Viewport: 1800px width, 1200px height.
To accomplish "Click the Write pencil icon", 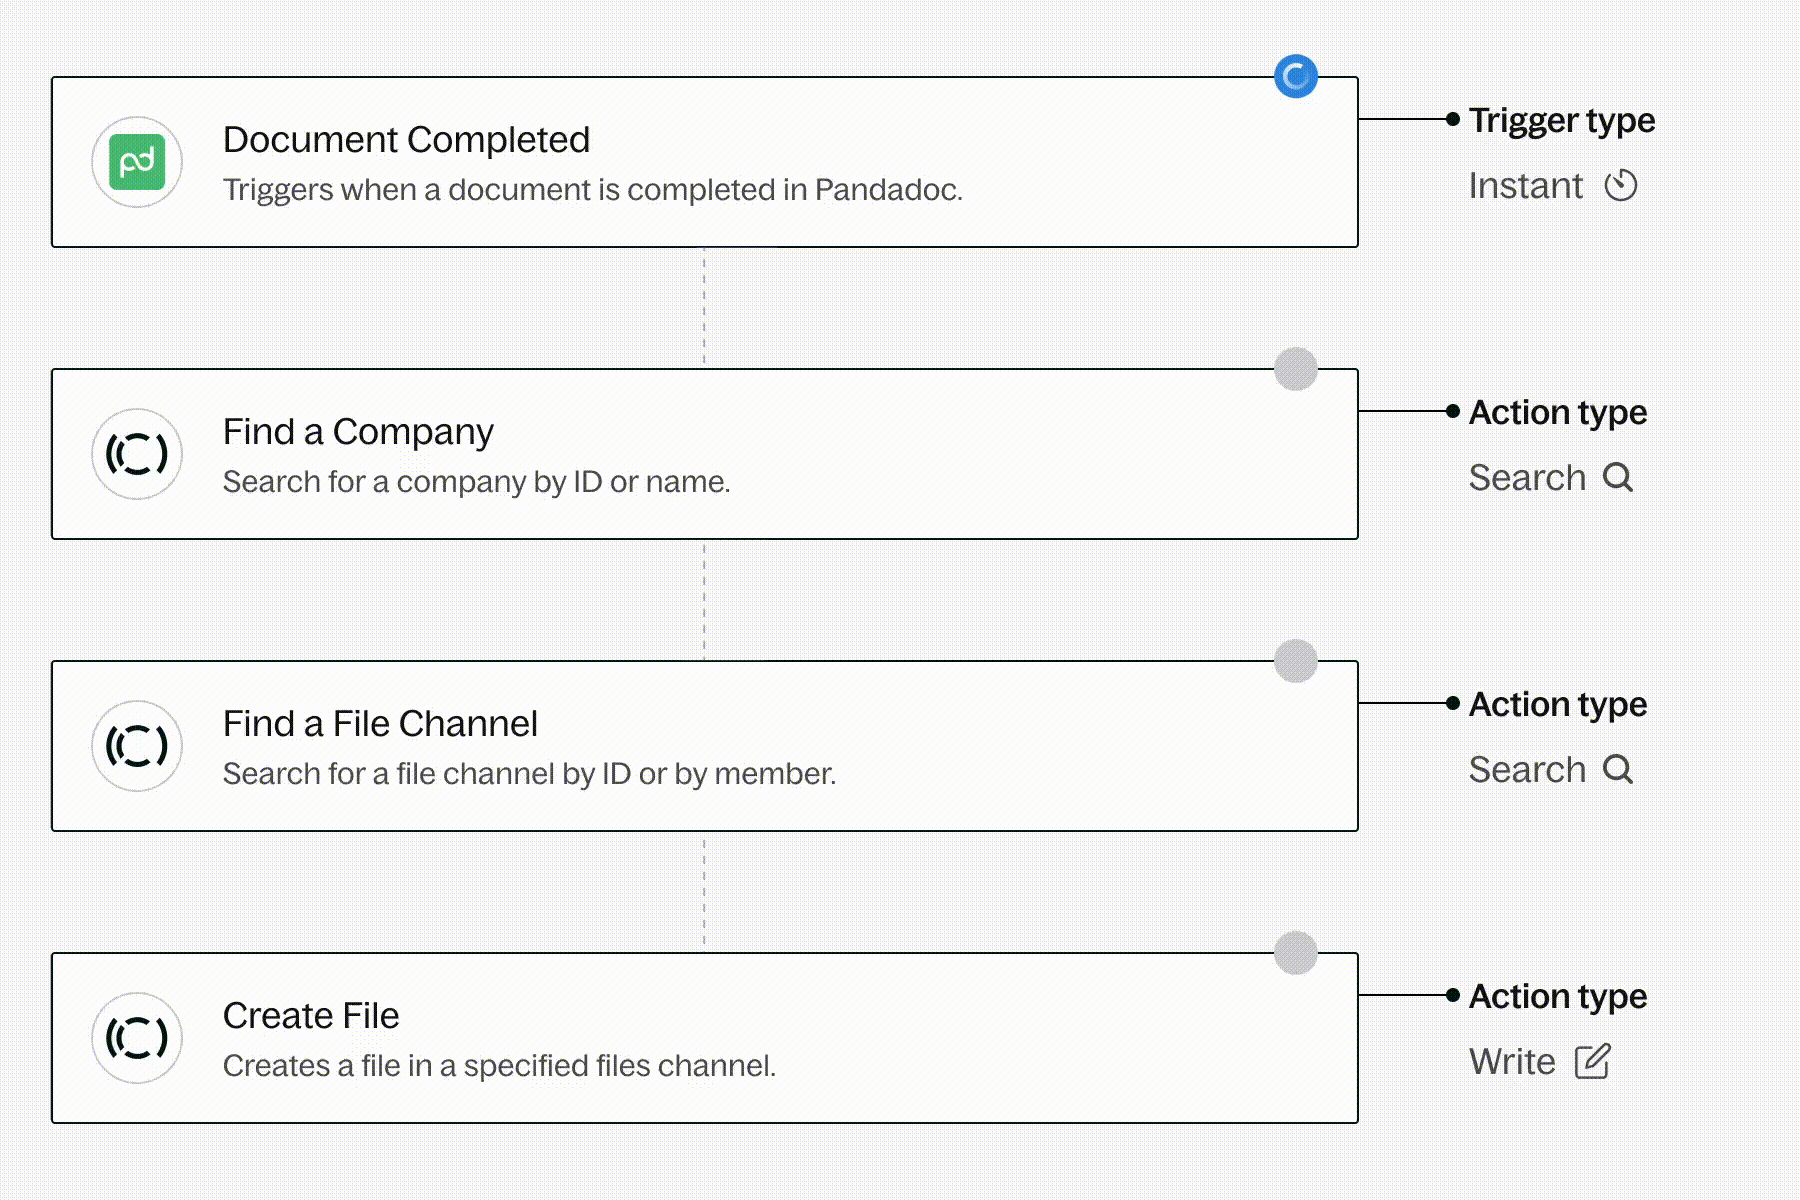I will tap(1592, 1062).
